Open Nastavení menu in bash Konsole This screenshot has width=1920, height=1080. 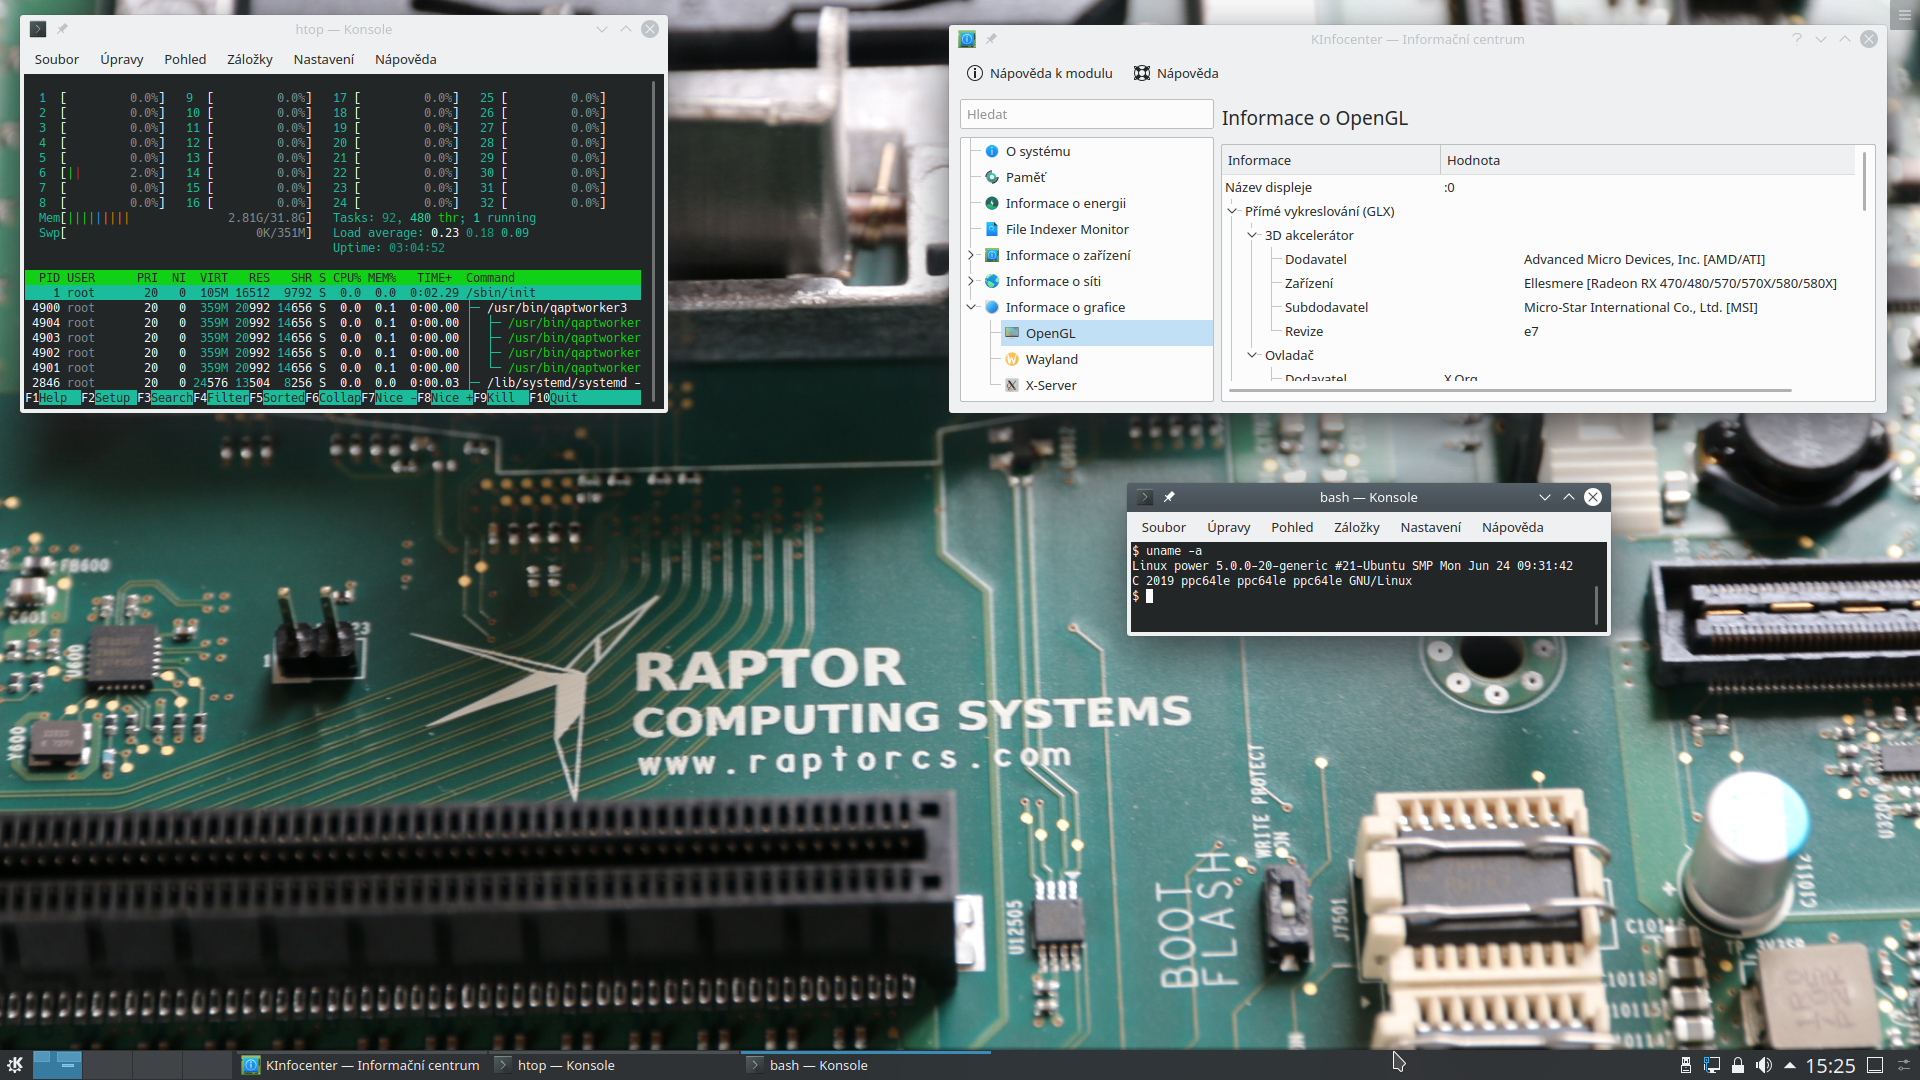pos(1430,527)
